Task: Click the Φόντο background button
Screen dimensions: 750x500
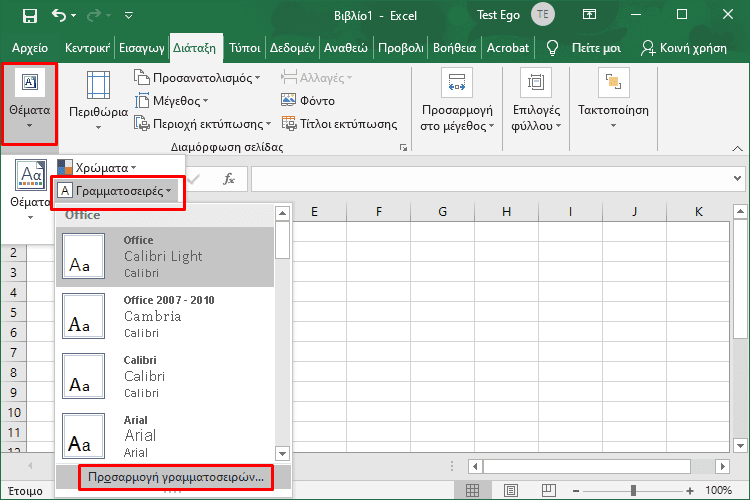Action: point(308,100)
